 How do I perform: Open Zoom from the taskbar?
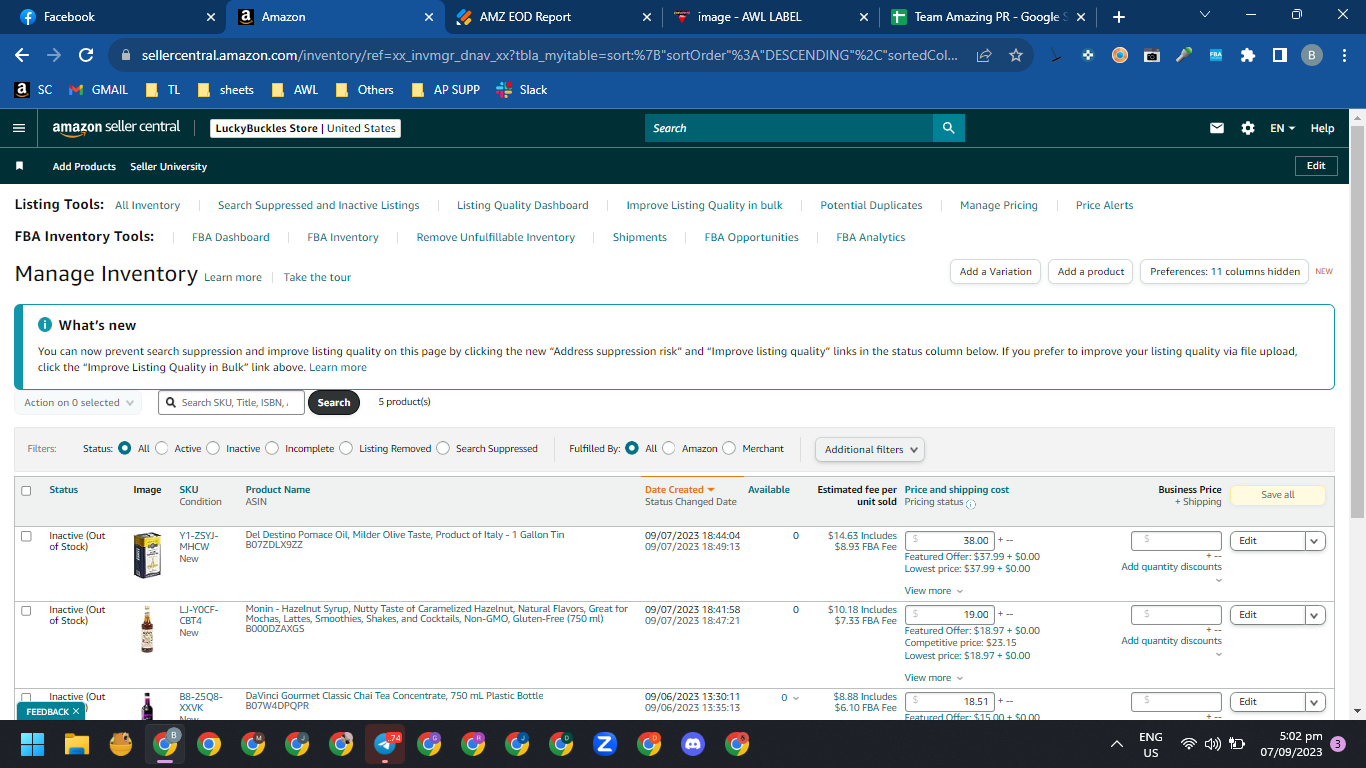(x=604, y=744)
